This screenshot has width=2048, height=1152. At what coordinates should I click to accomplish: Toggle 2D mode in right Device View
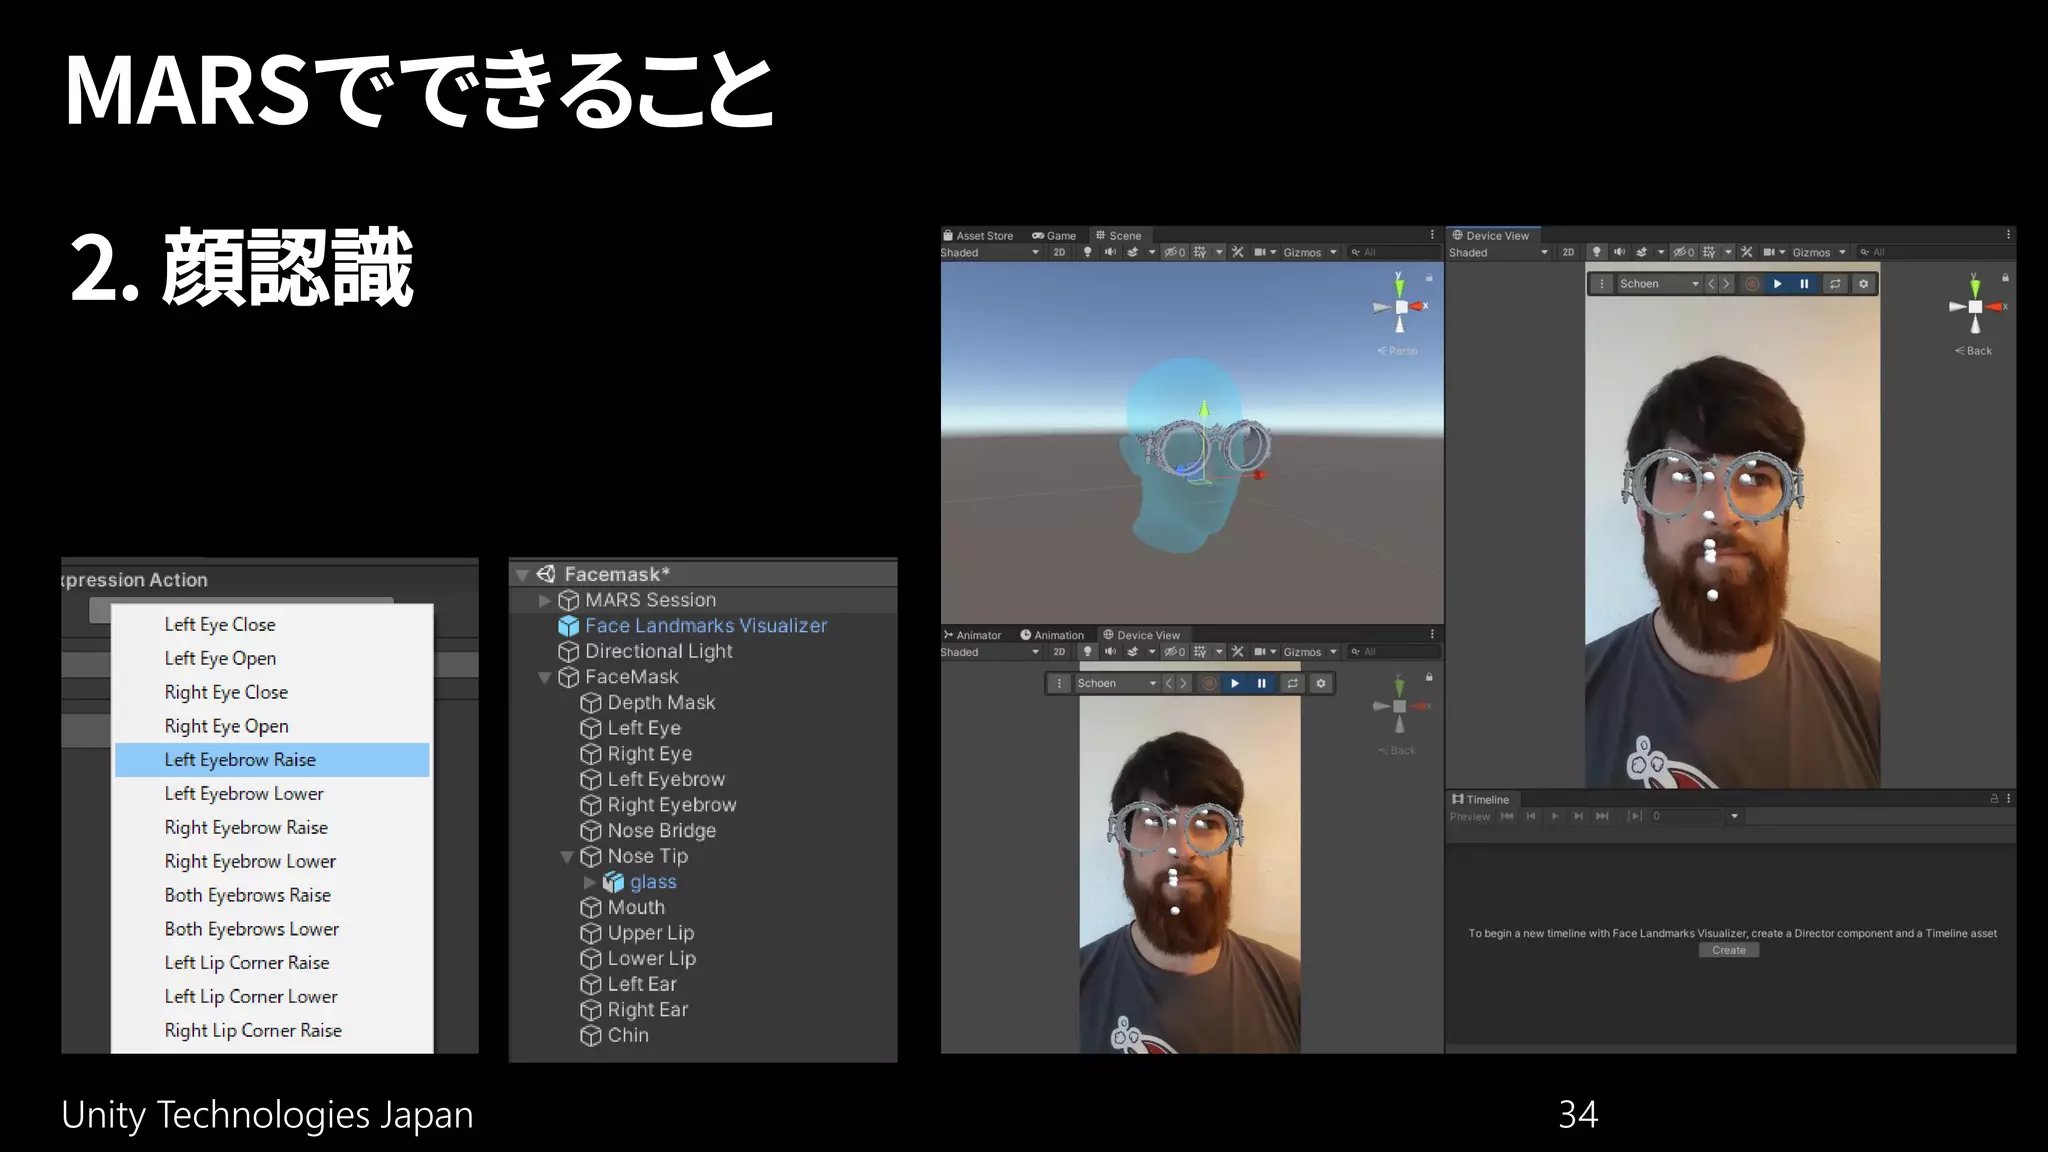1568,252
